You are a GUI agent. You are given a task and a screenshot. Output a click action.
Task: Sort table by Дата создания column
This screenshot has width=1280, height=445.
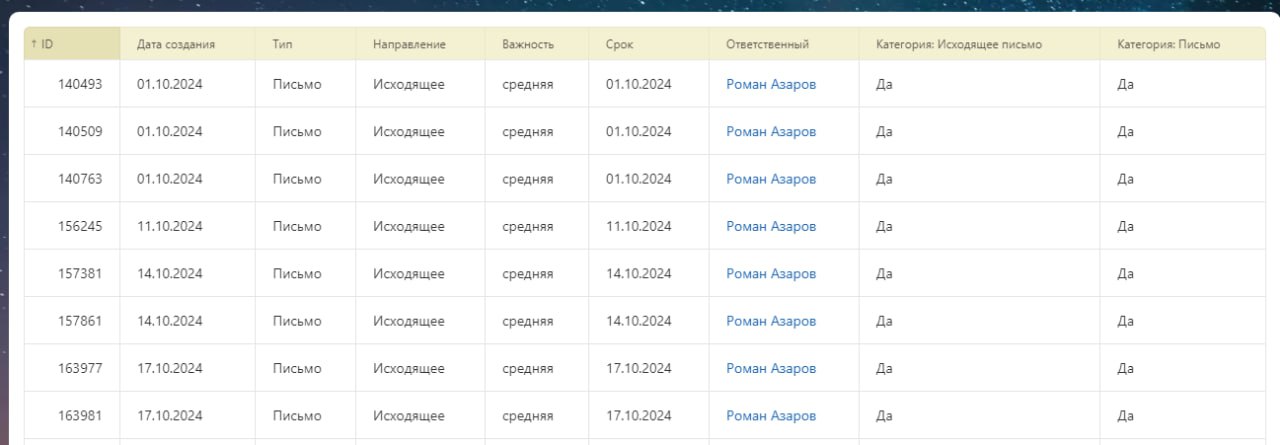(x=176, y=45)
